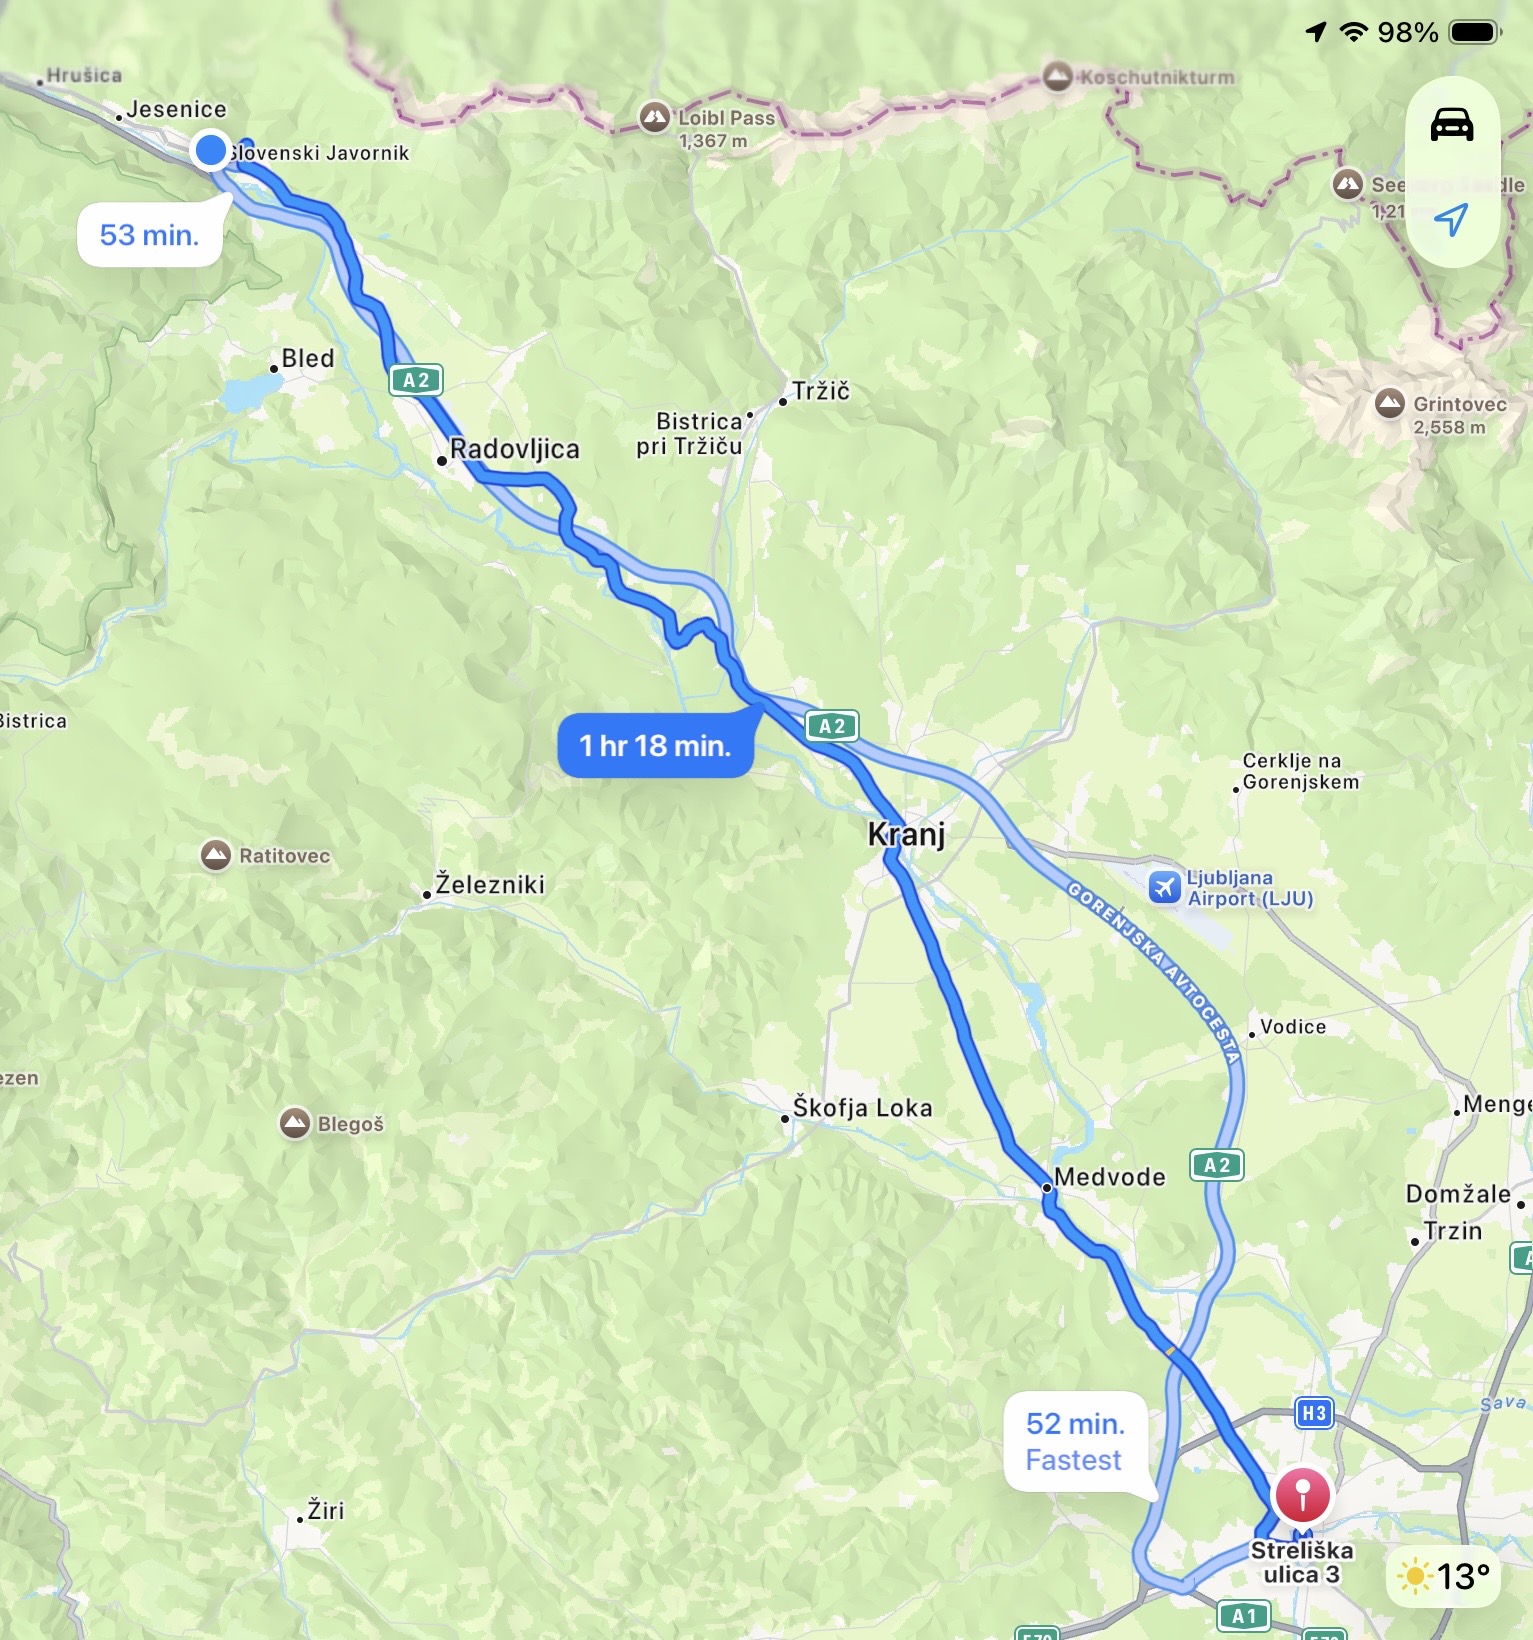
Task: Choose the 53 min. alternate route
Action: tap(150, 235)
